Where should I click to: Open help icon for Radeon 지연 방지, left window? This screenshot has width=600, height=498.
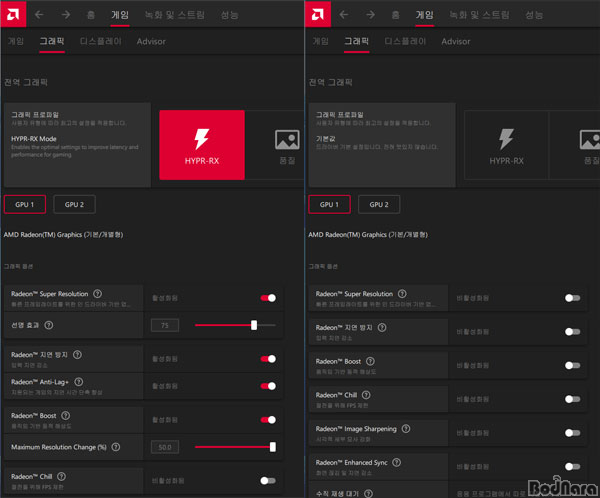(x=77, y=354)
